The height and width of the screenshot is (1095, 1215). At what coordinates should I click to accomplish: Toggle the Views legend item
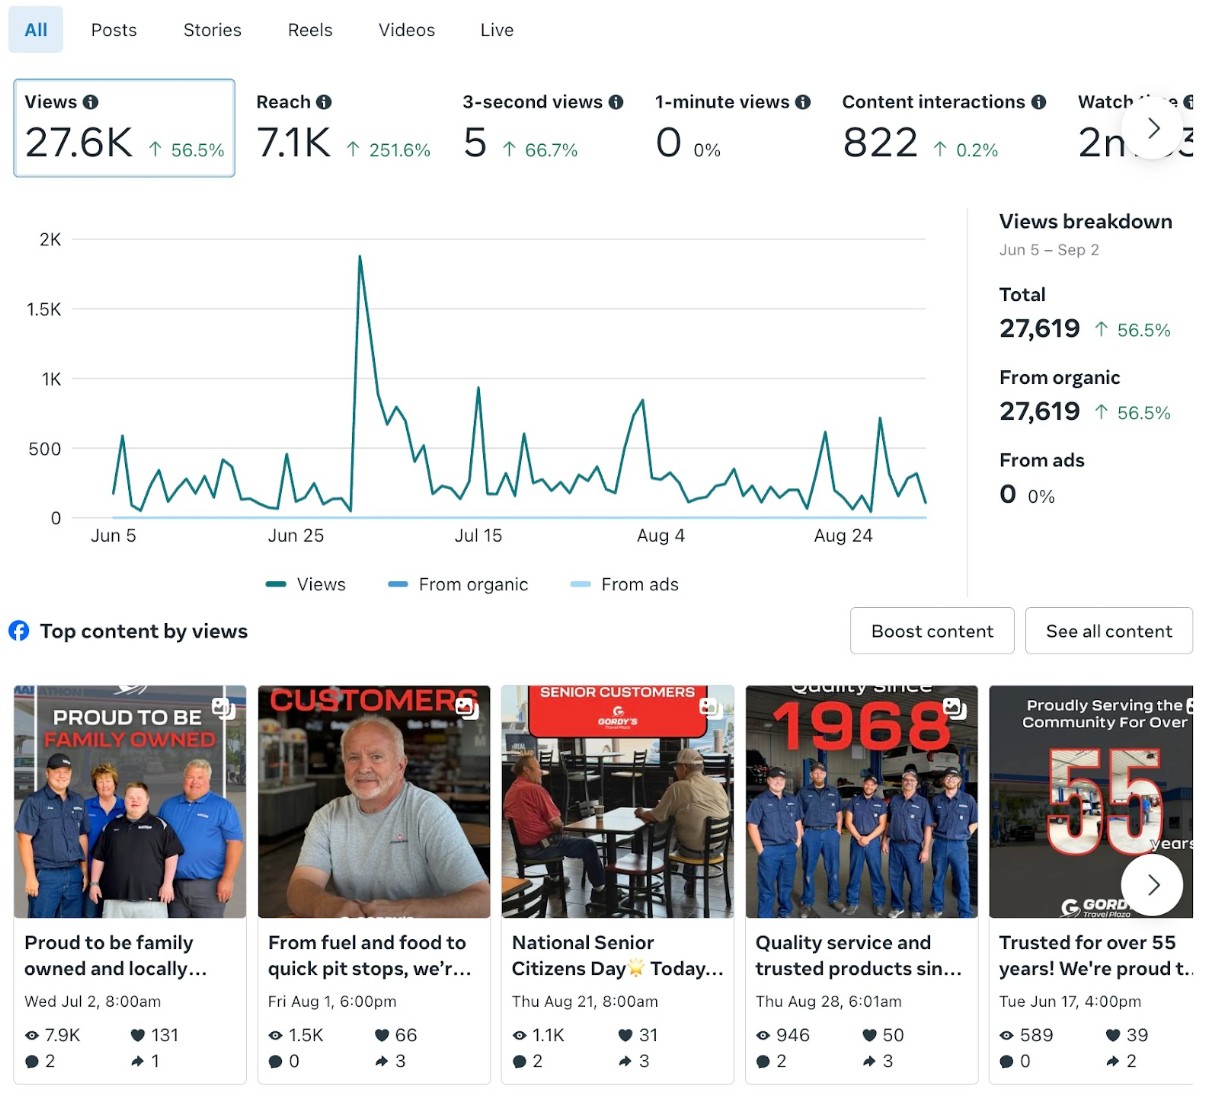pos(306,585)
